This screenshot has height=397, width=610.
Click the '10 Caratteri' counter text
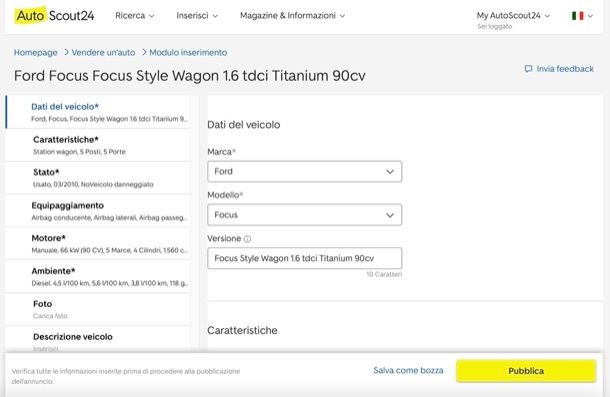coord(384,274)
